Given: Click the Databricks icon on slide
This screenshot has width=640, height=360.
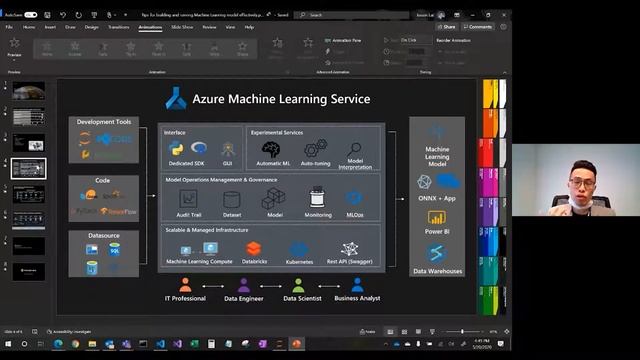Looking at the screenshot, I should pos(253,248).
